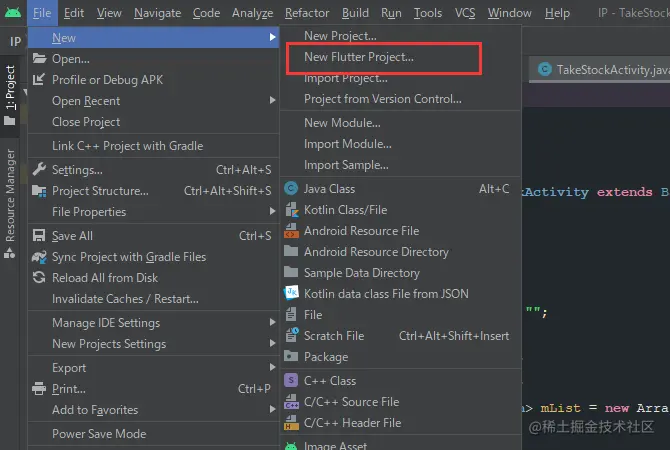
Task: Click the Scratch File icon
Action: pyautogui.click(x=292, y=335)
